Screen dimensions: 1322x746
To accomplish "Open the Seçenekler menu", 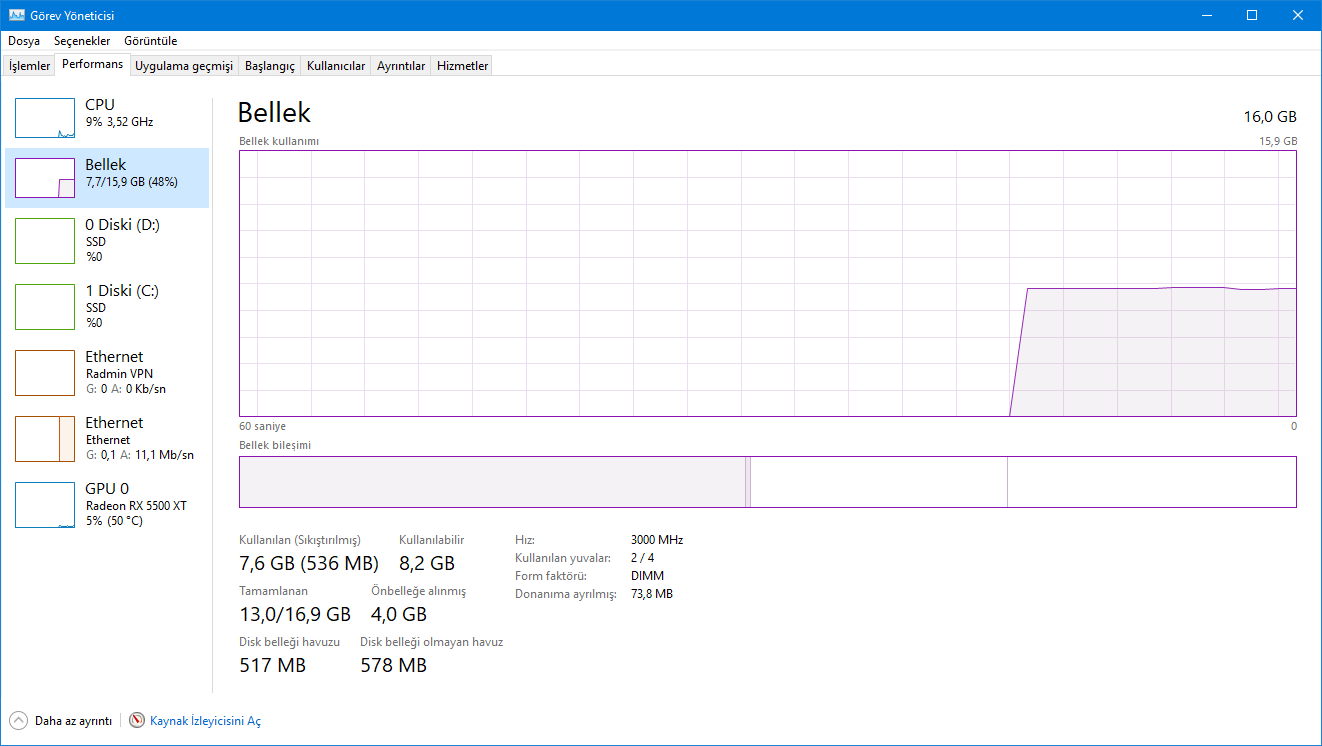I will tap(82, 41).
